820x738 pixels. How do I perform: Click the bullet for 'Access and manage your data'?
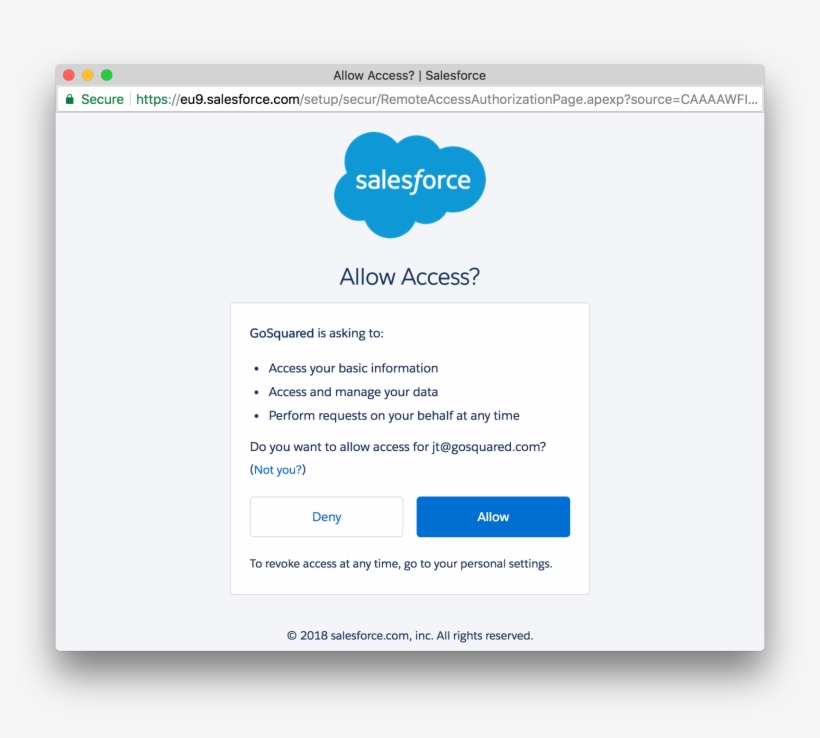pyautogui.click(x=257, y=392)
